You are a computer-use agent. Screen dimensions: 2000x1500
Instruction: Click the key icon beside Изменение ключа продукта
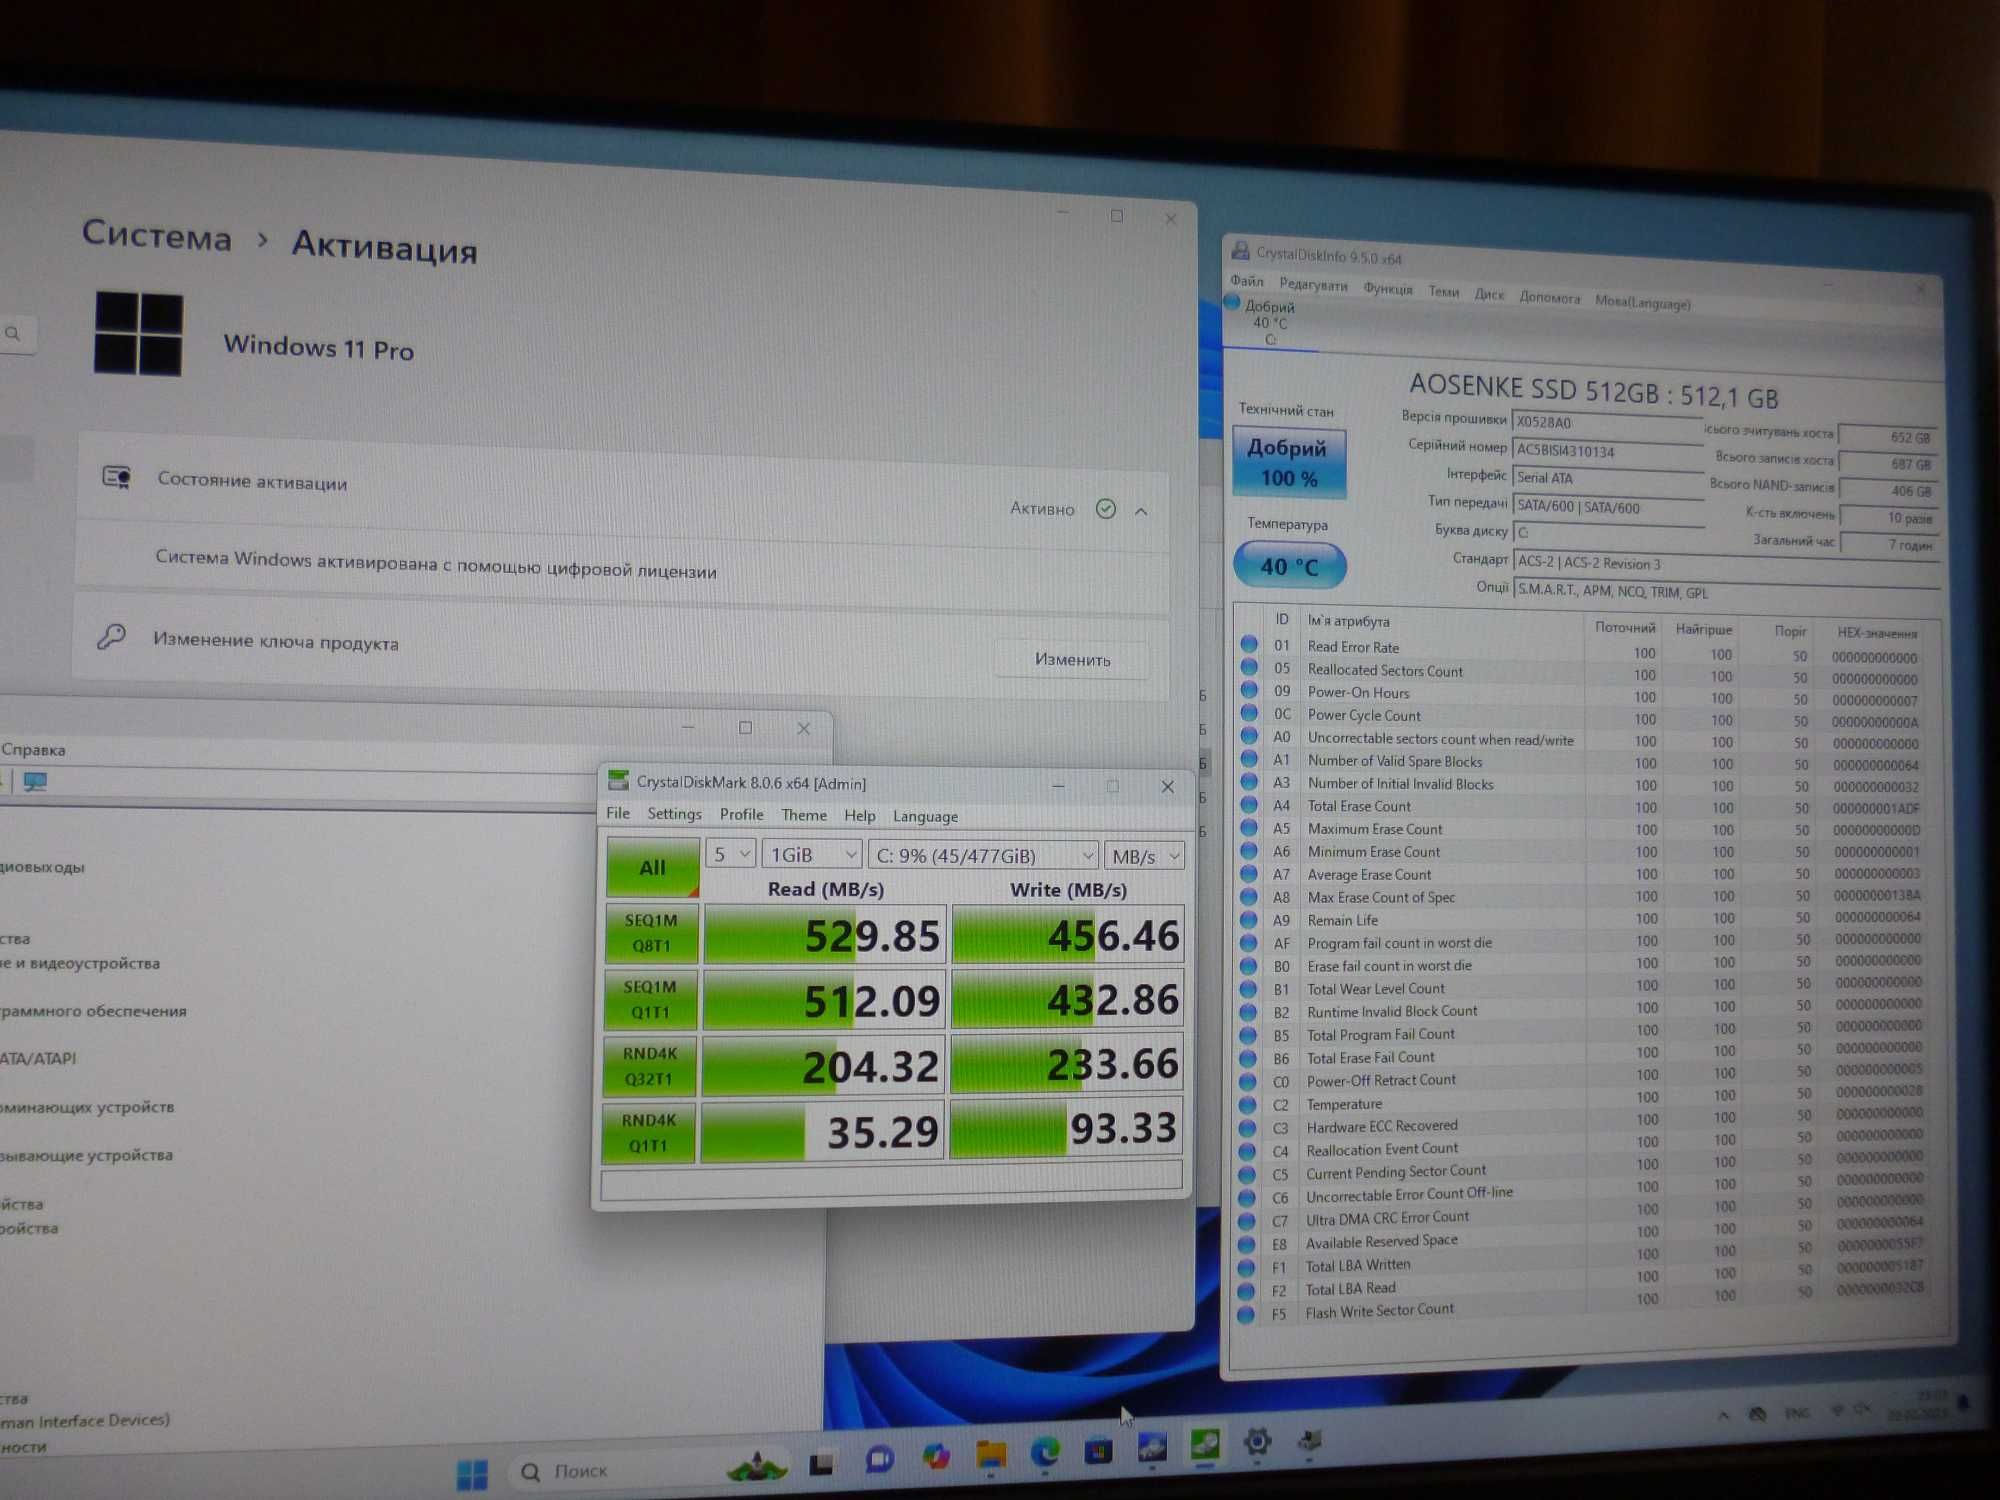pyautogui.click(x=110, y=636)
